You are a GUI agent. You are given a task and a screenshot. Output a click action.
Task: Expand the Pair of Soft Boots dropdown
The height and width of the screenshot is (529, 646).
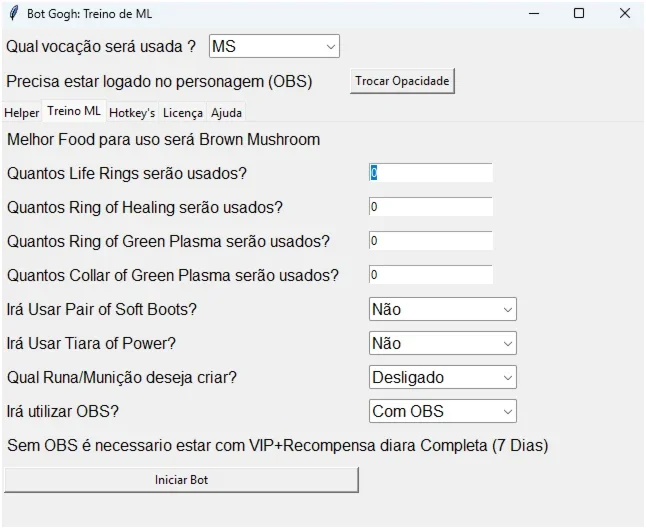(442, 309)
